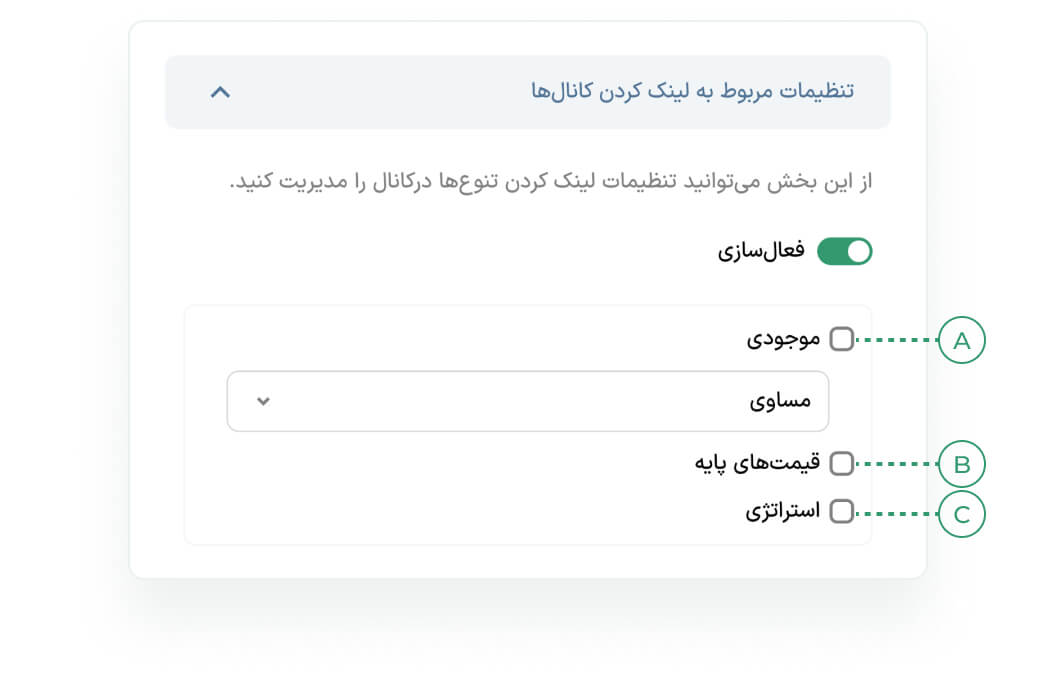Collapse the channel linking settings chevron

click(221, 92)
